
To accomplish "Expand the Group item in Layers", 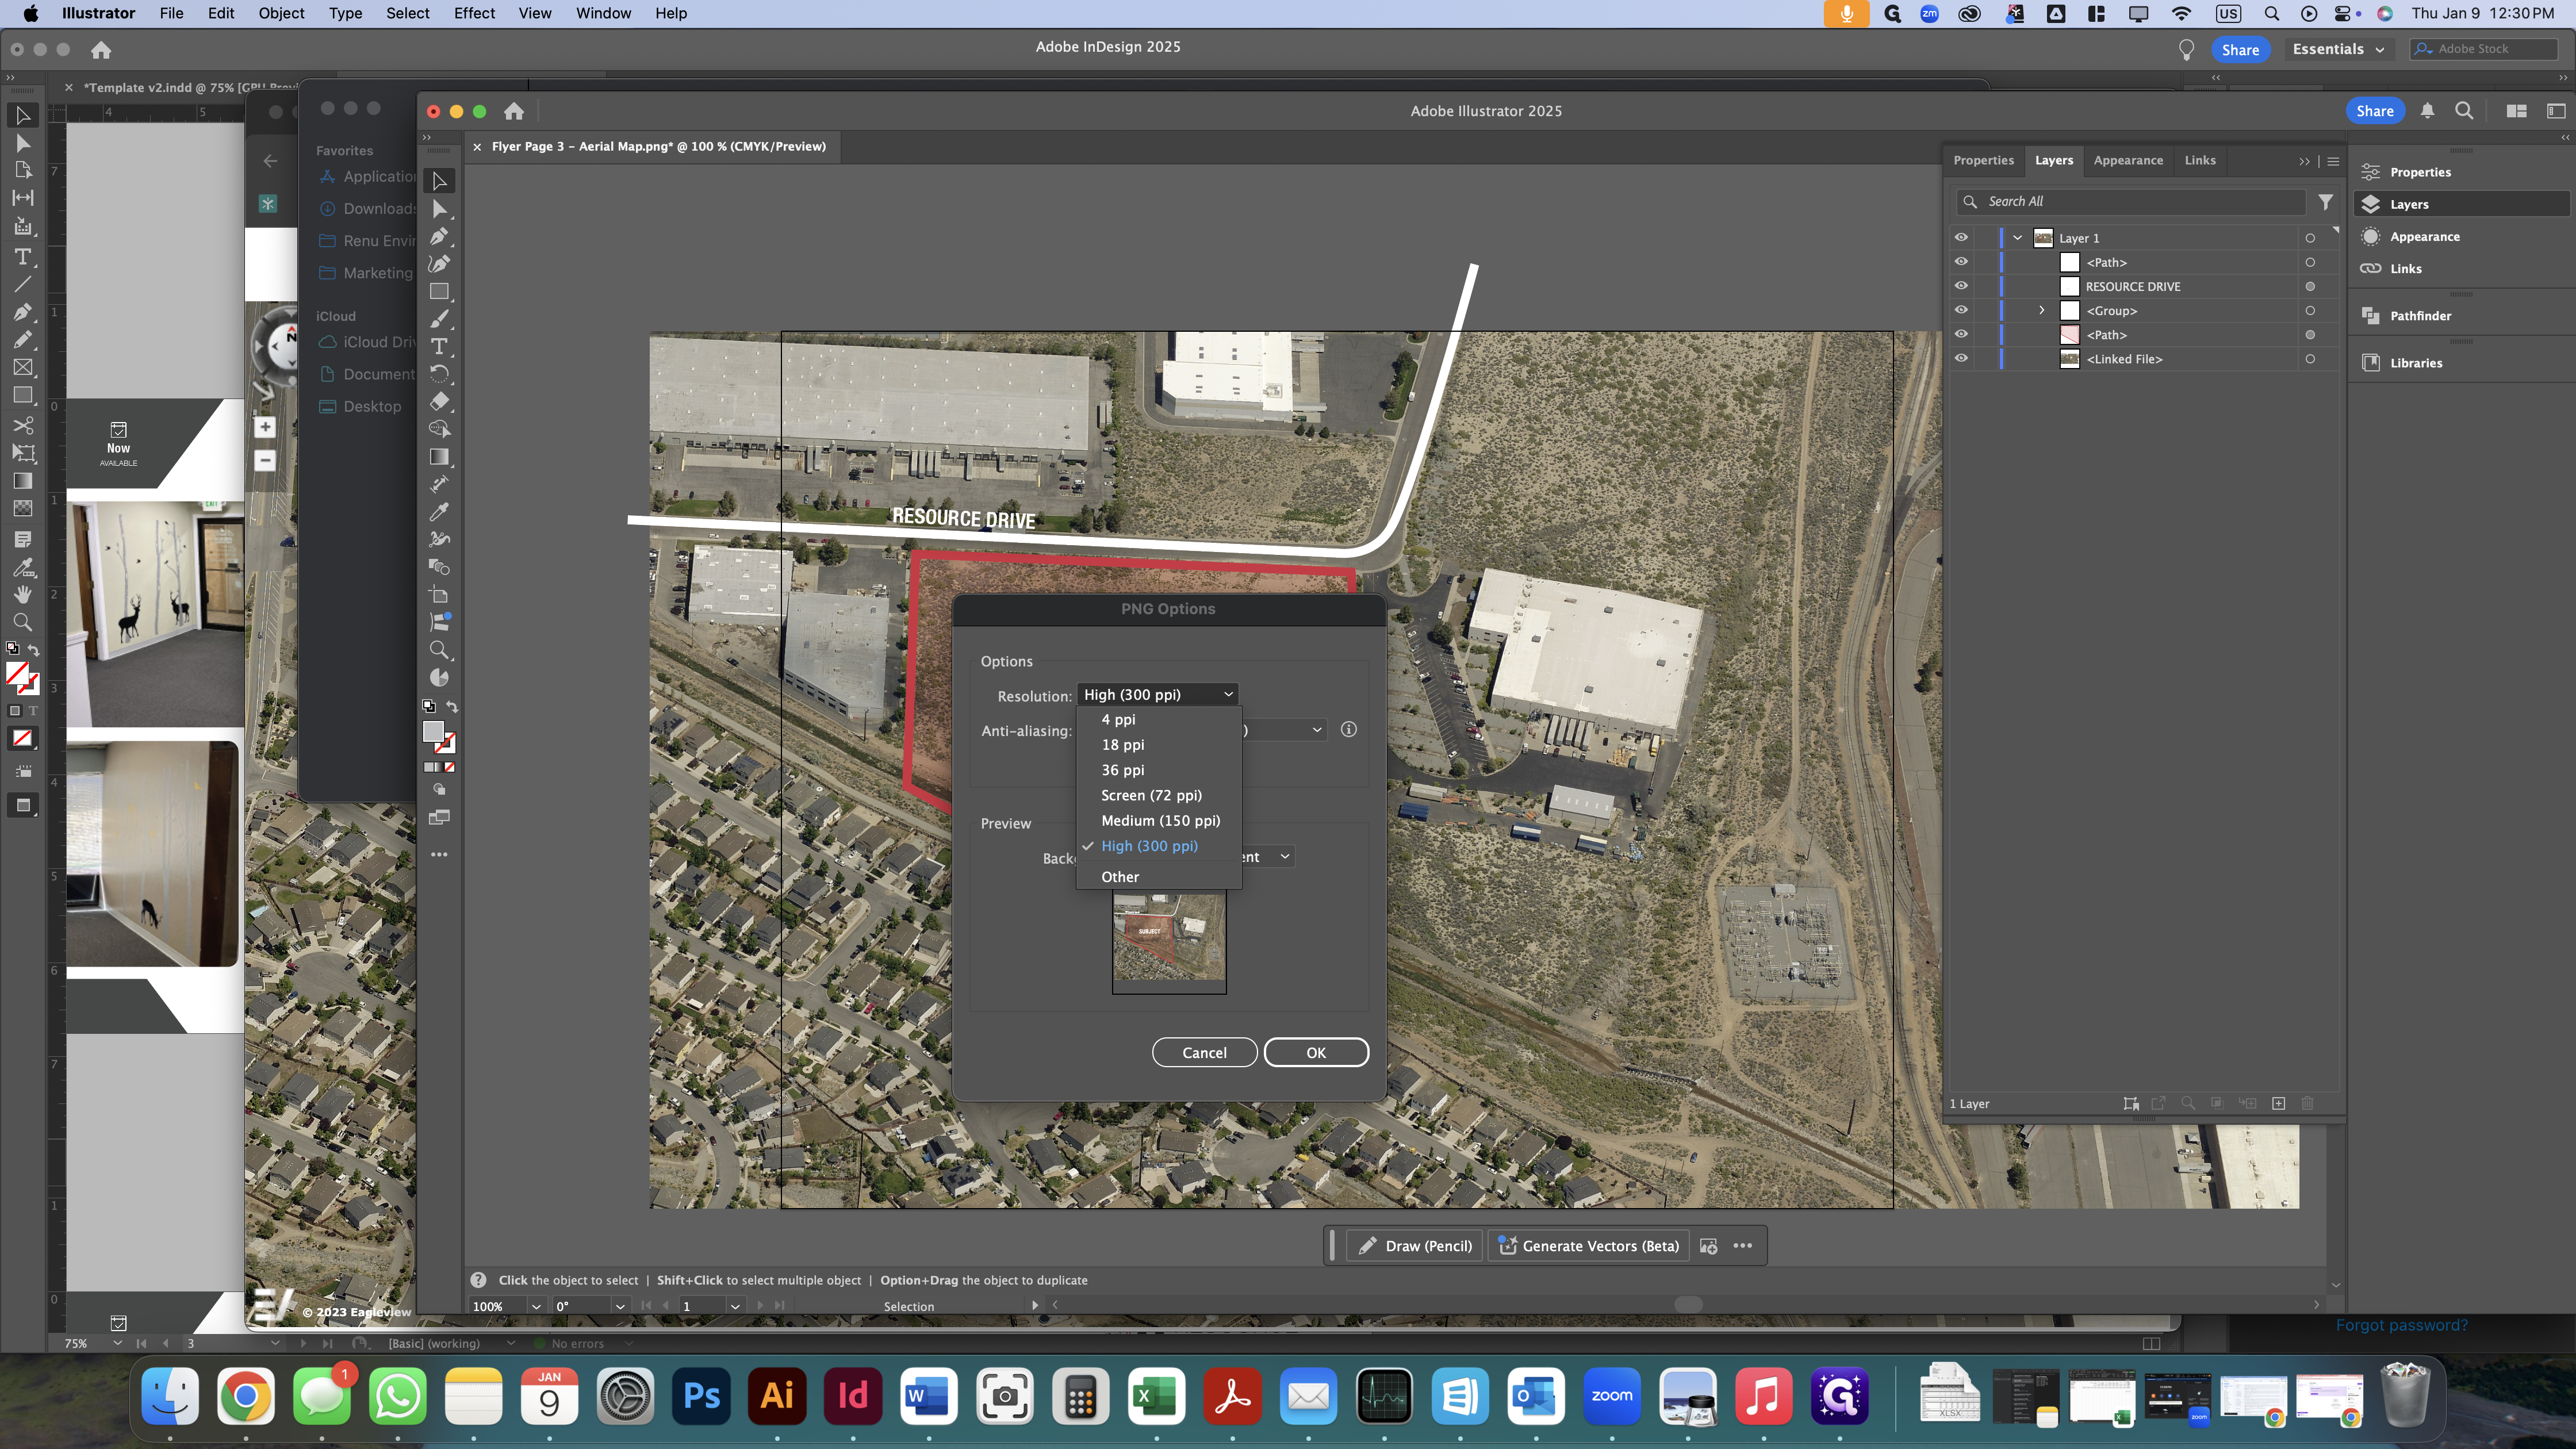I will [2042, 310].
